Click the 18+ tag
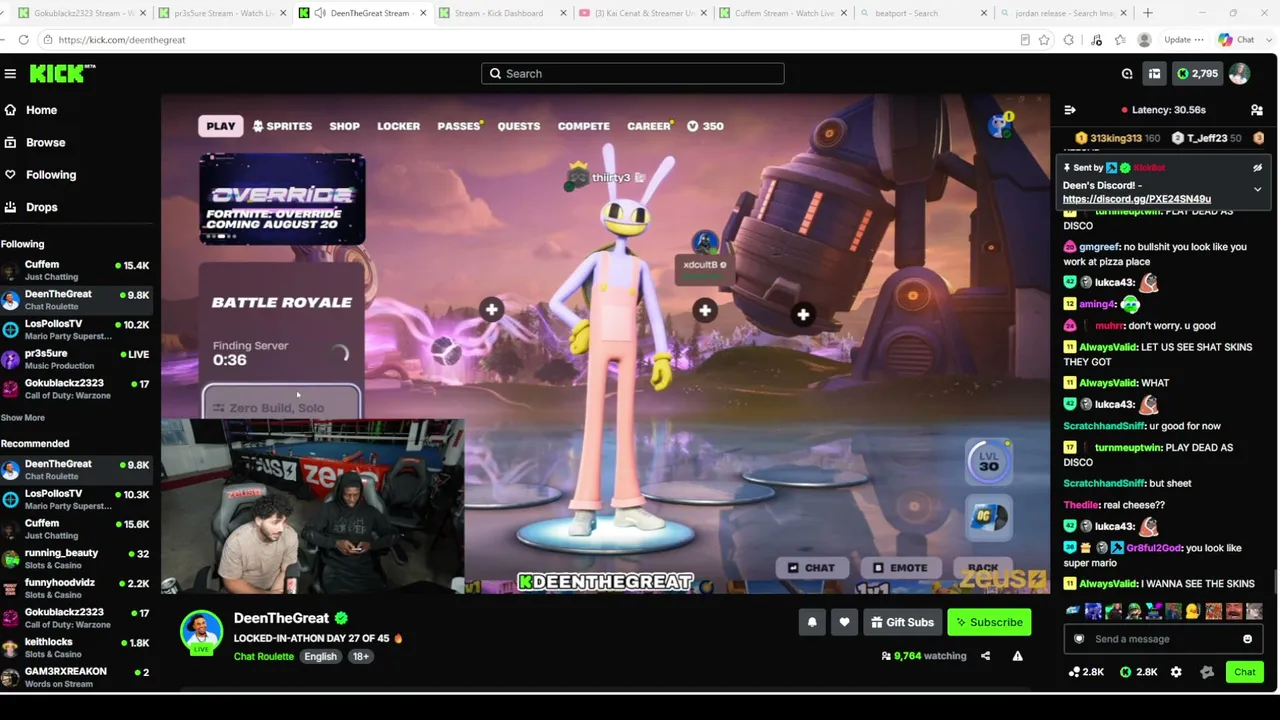The height and width of the screenshot is (720, 1280). 360,657
